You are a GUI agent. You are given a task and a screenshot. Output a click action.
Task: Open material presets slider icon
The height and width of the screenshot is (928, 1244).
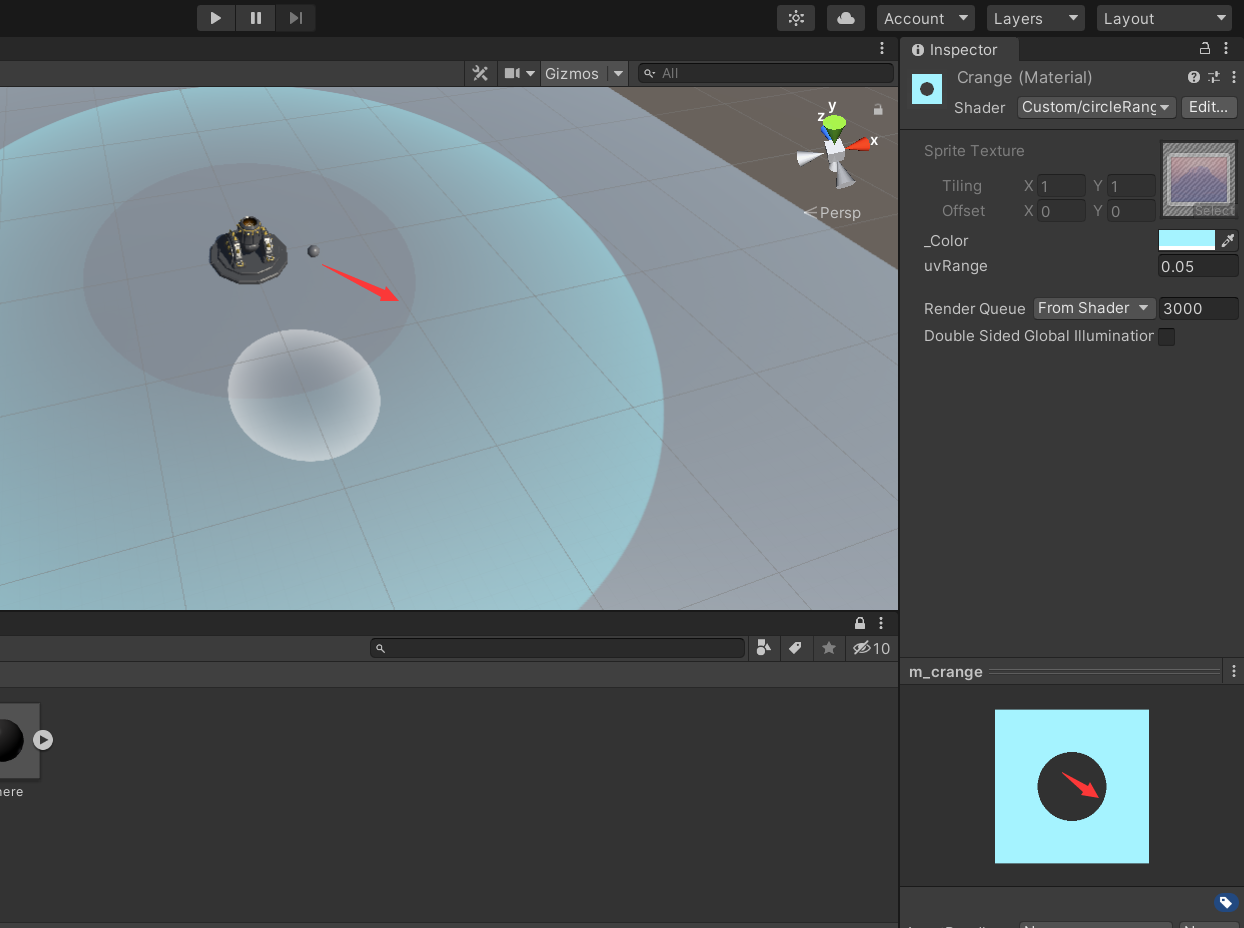tap(1214, 77)
